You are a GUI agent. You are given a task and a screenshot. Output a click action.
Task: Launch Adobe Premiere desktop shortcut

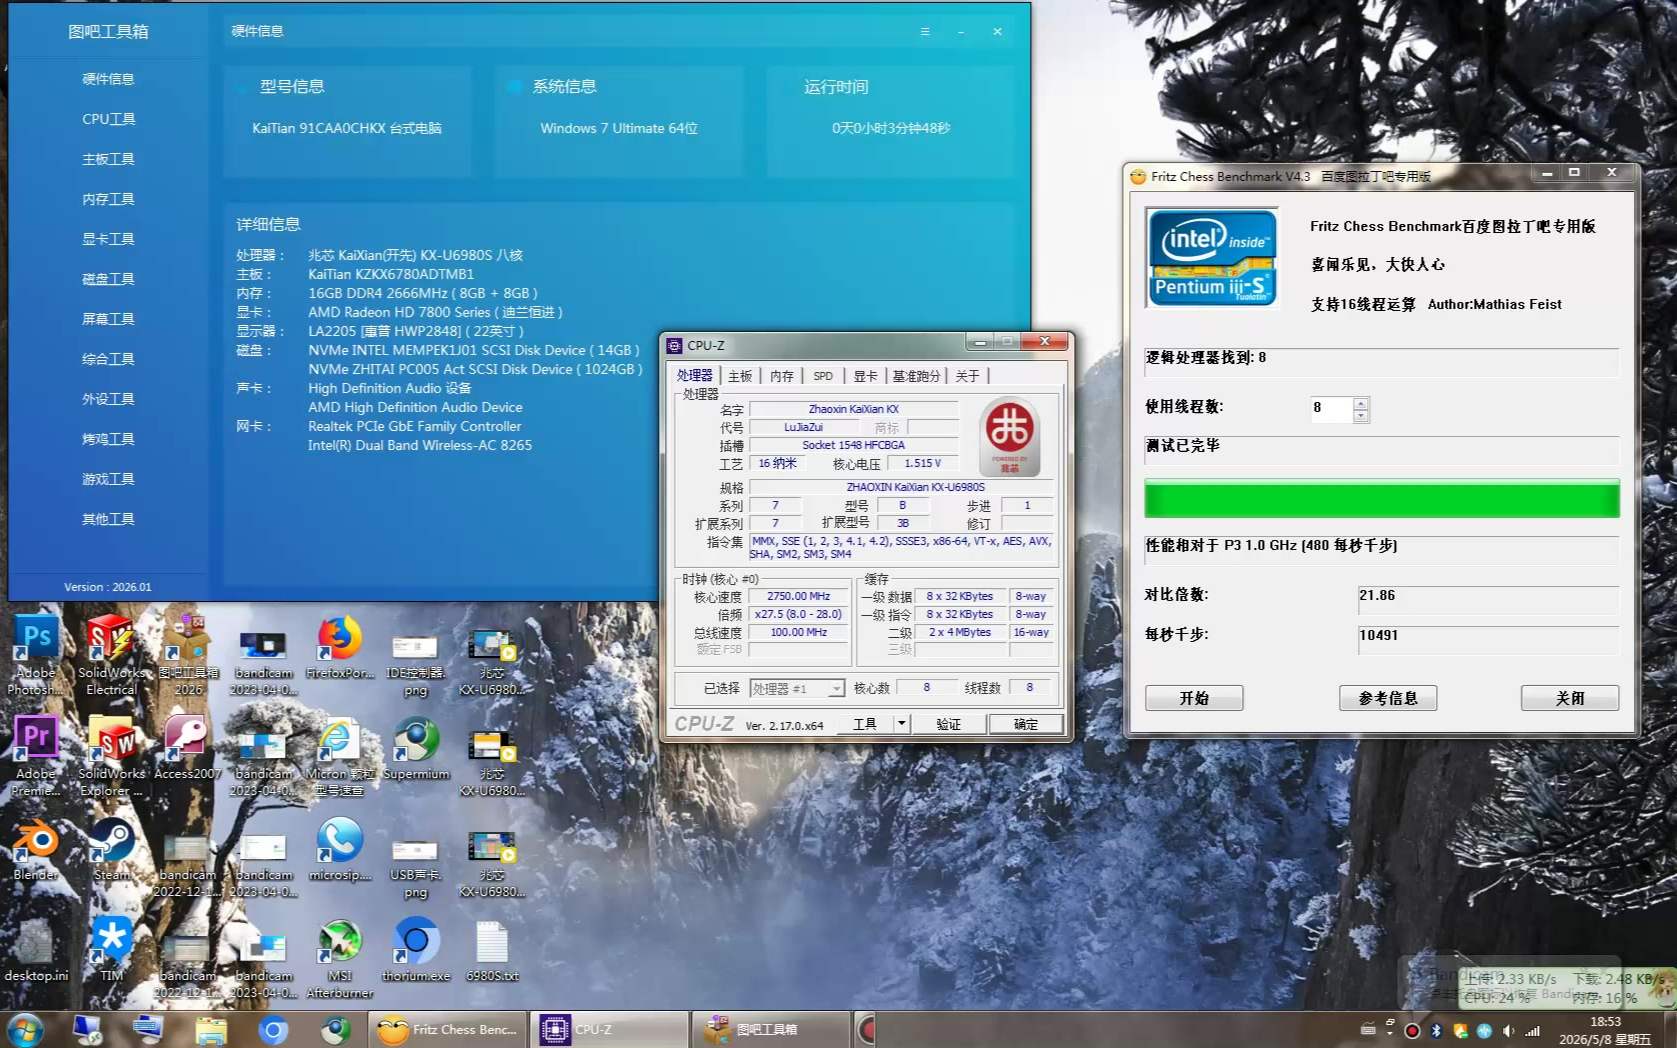point(36,756)
